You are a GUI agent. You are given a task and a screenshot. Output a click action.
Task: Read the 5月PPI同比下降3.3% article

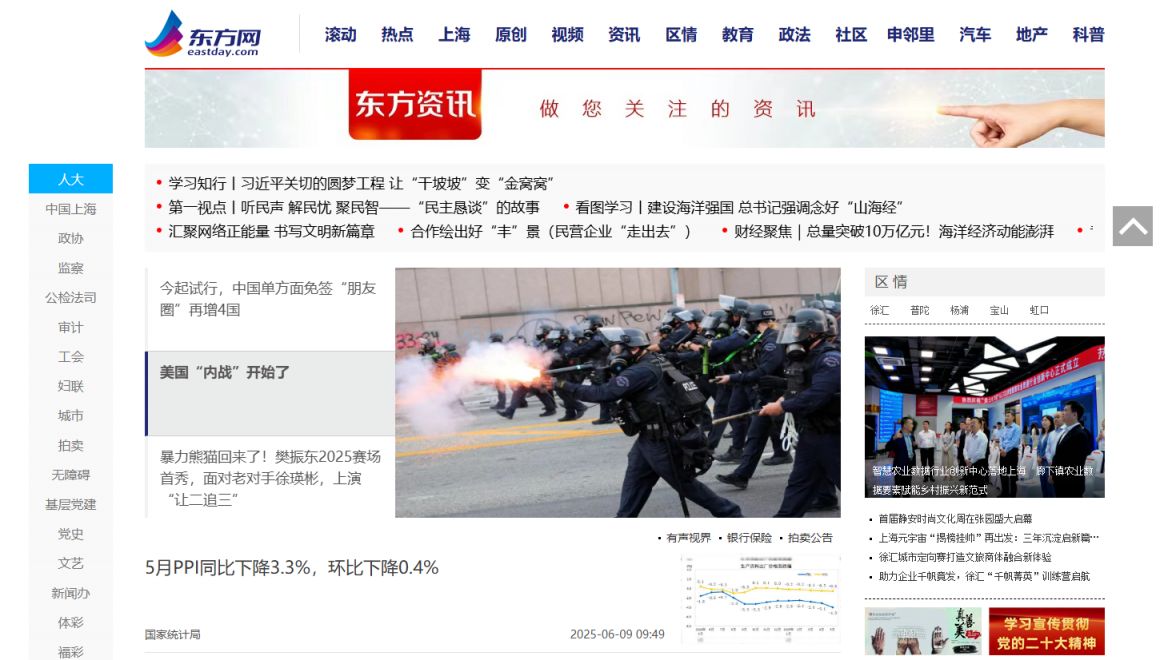pyautogui.click(x=292, y=568)
